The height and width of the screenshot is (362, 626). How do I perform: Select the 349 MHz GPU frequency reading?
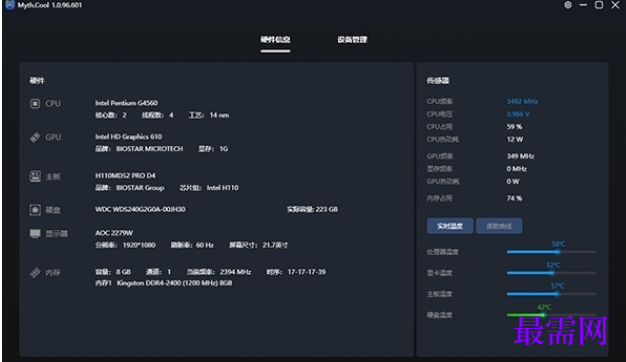pos(520,156)
